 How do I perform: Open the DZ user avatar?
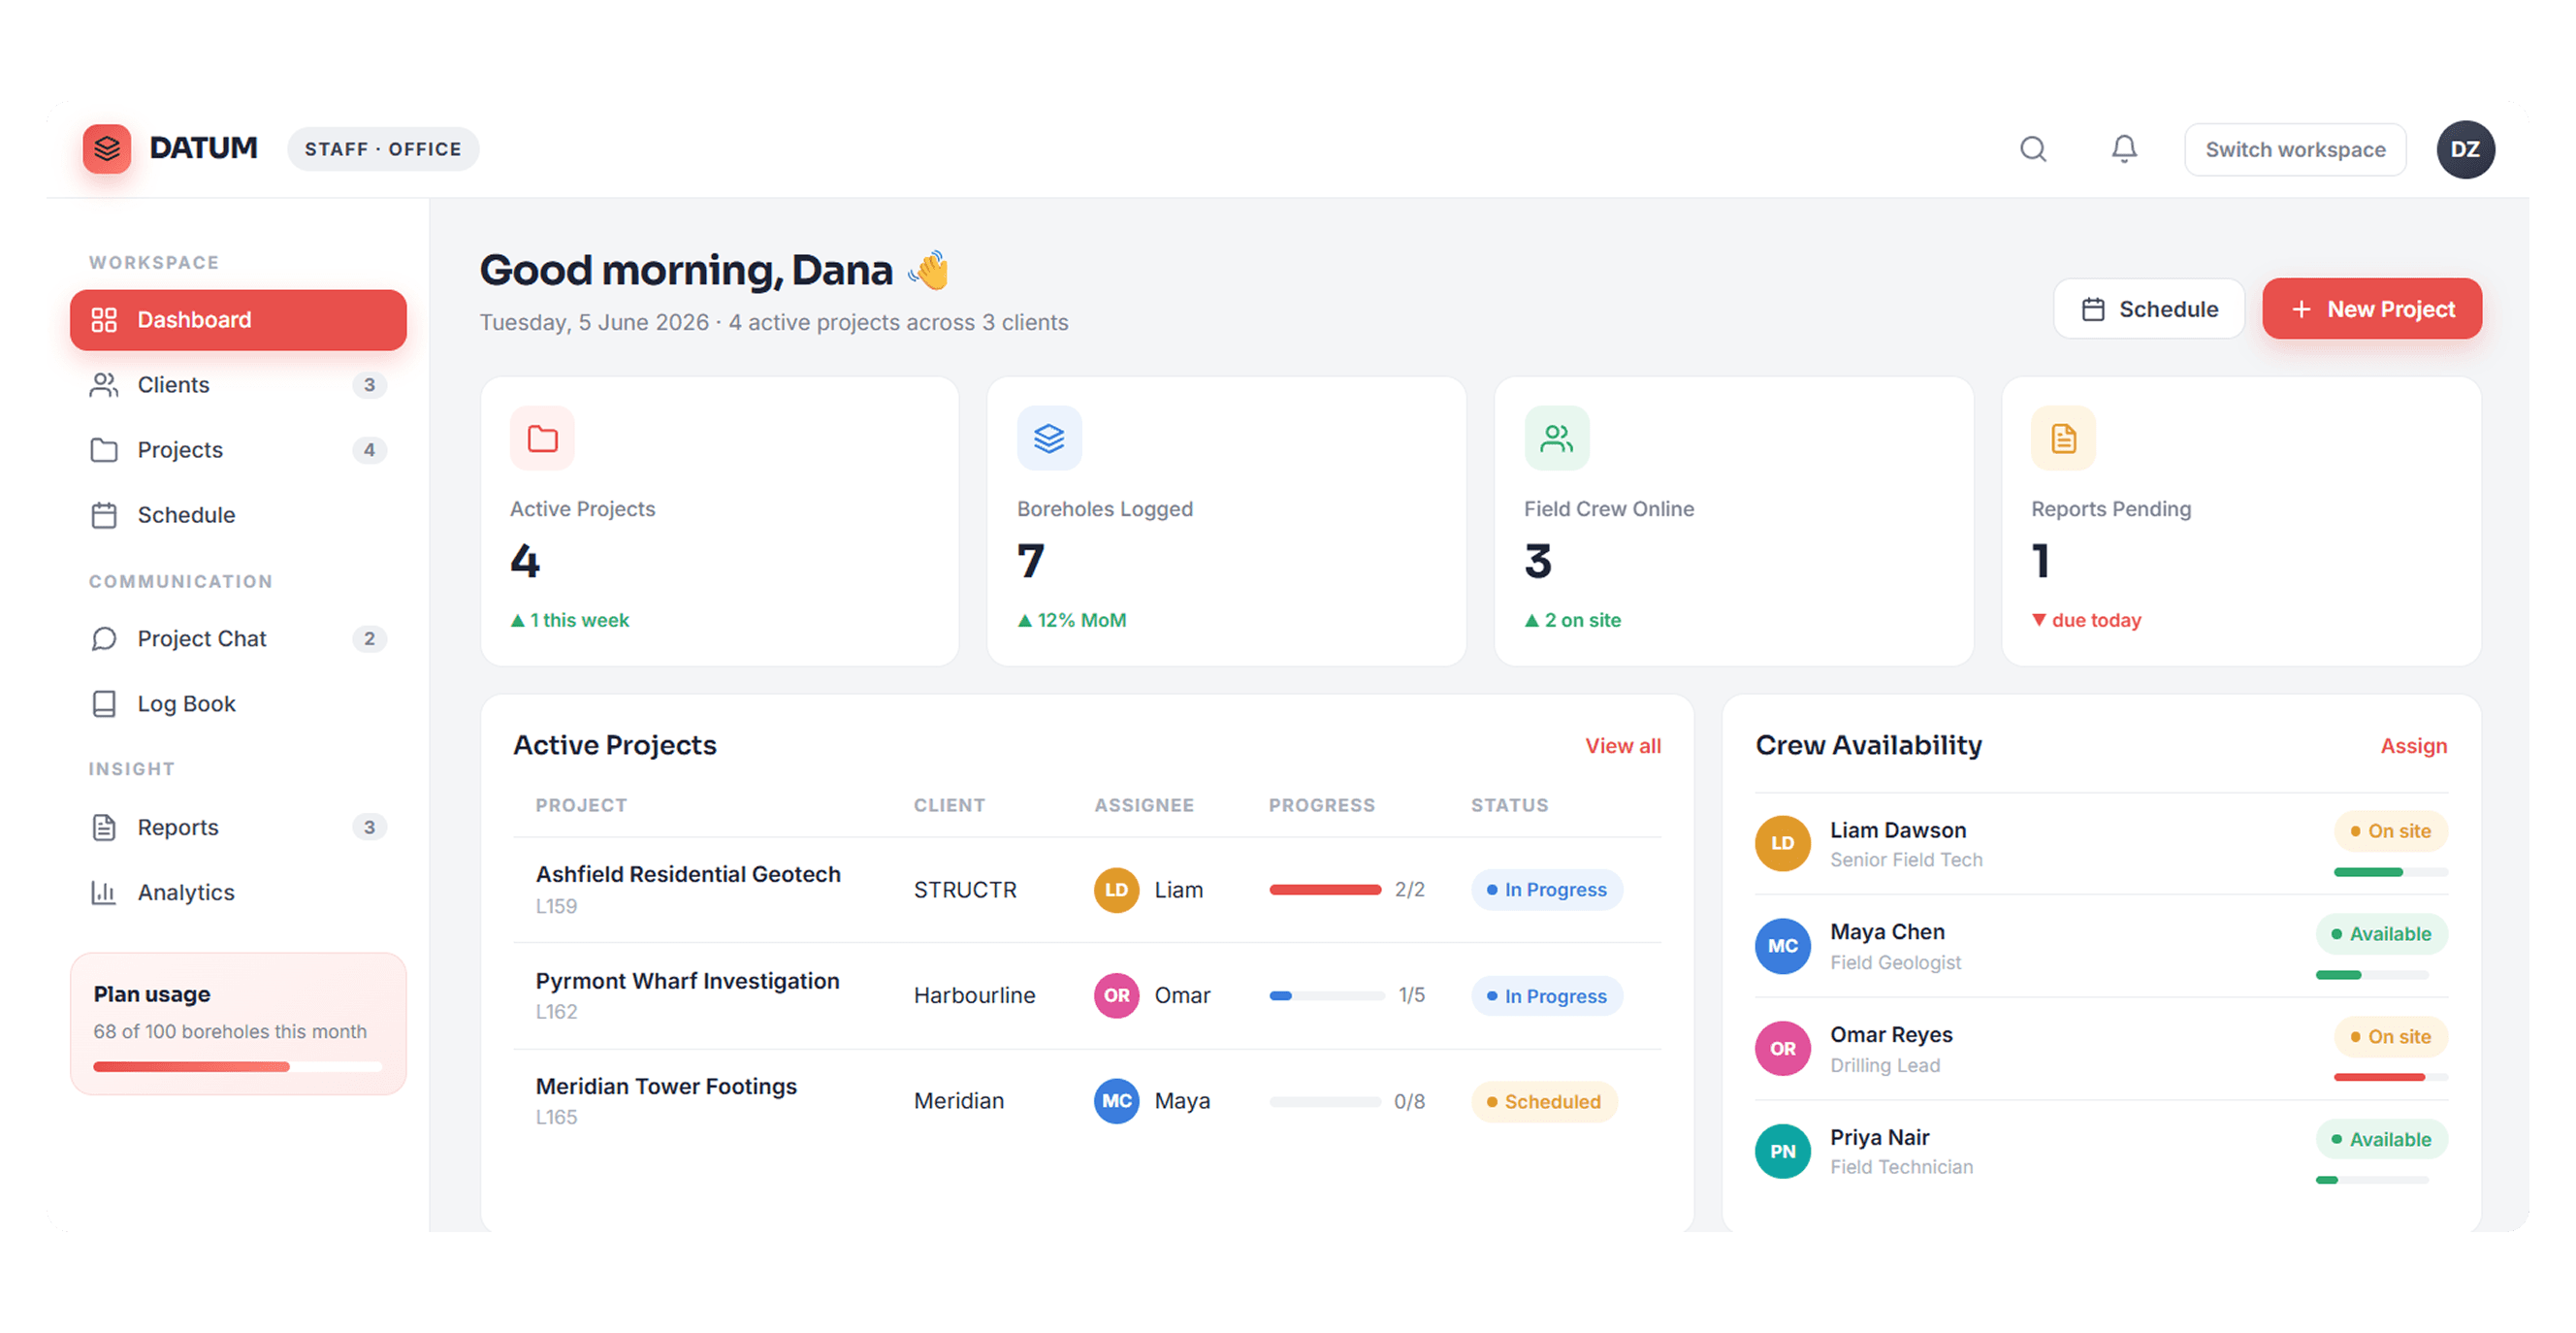(2464, 150)
